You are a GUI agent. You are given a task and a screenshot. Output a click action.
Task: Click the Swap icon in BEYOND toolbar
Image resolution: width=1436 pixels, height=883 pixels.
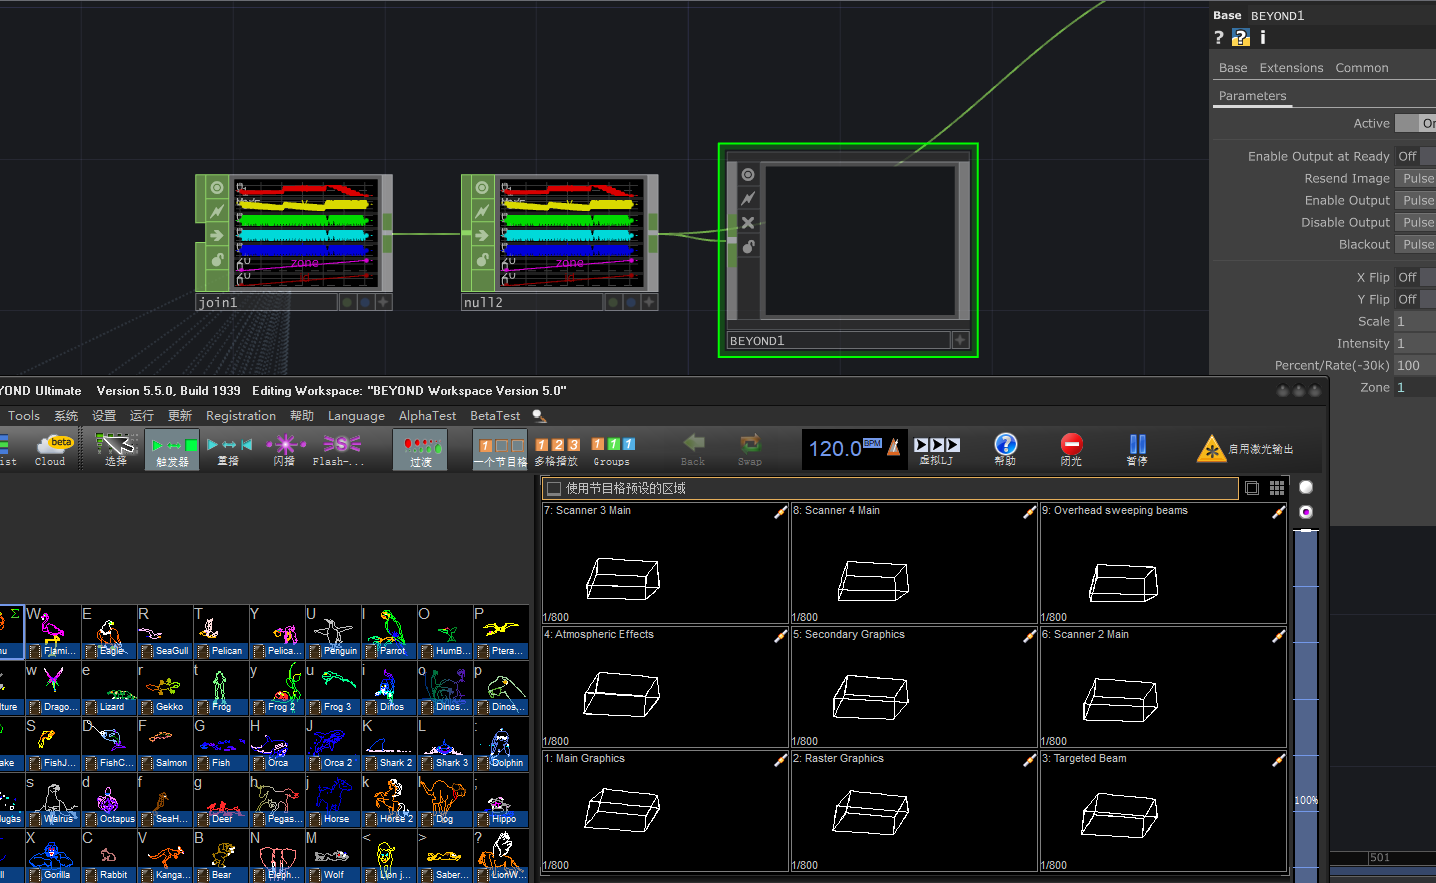(x=750, y=449)
